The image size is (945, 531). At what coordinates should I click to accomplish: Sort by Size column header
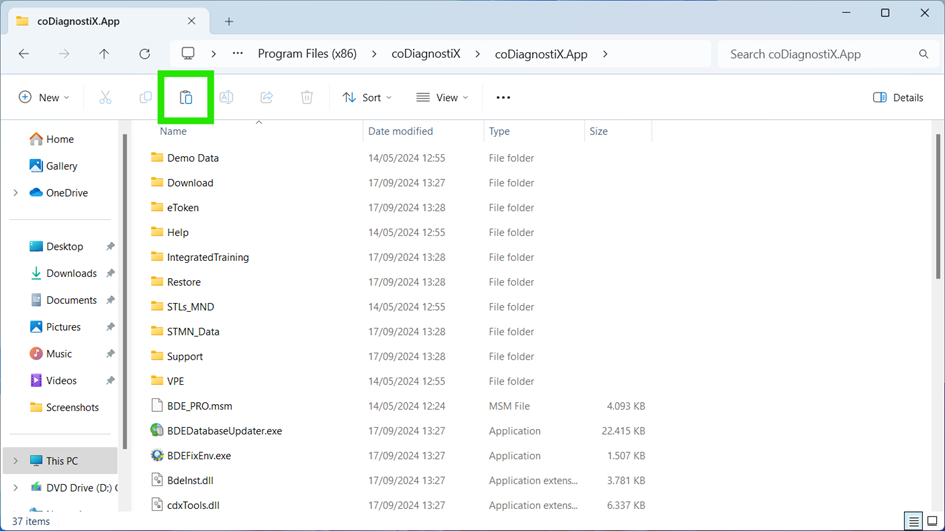click(598, 131)
